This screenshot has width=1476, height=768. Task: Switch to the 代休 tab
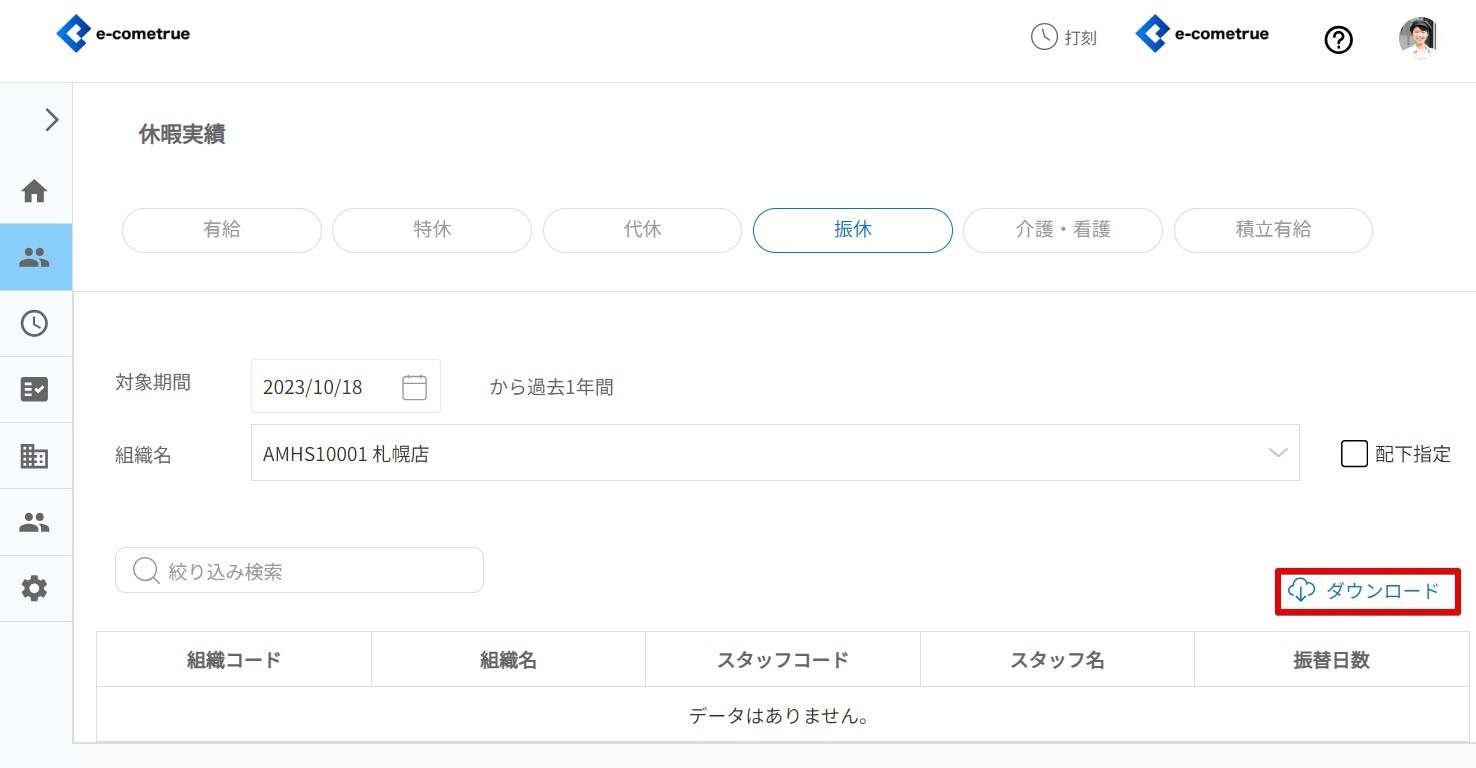tap(642, 230)
